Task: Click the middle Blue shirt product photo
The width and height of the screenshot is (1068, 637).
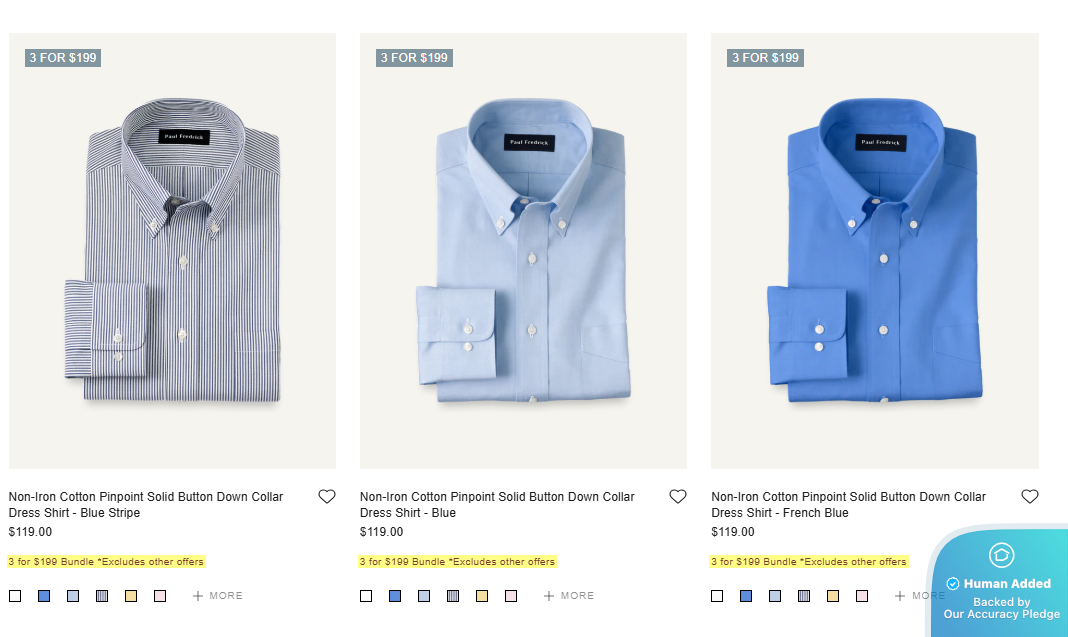Action: [x=523, y=250]
